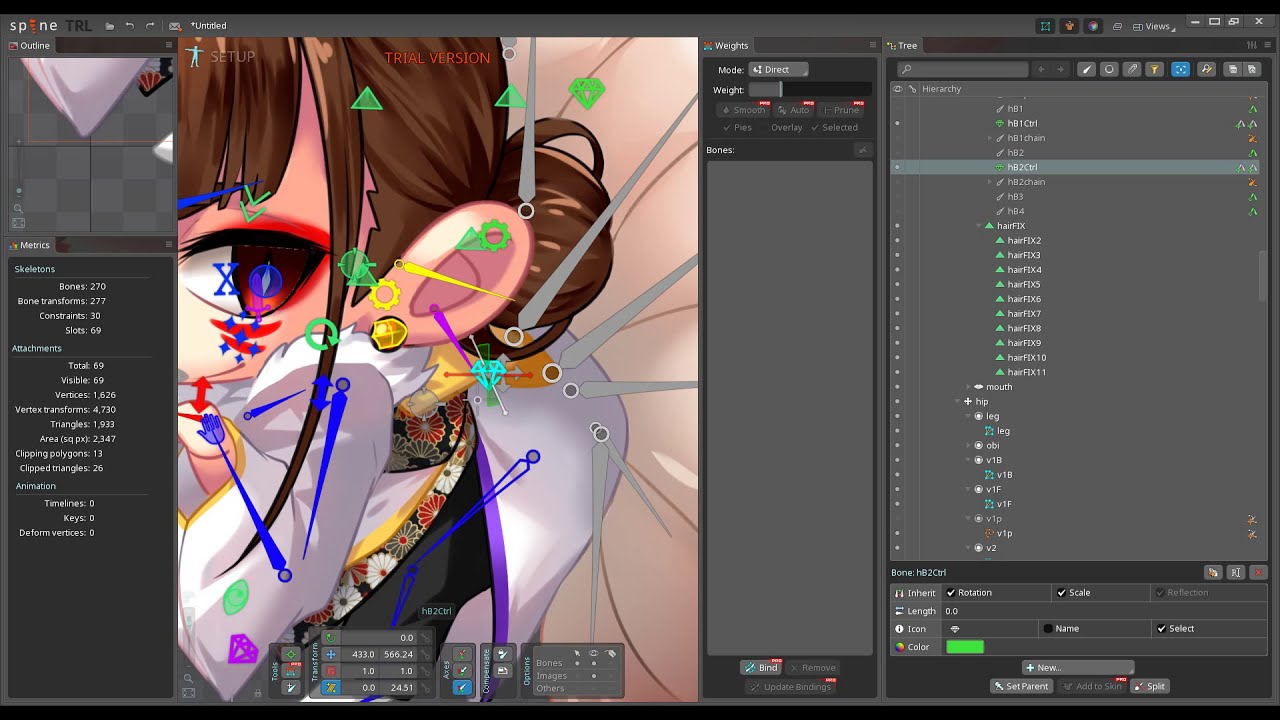1280x720 pixels.
Task: Open the Tree panel menu icon
Action: click(x=1266, y=45)
